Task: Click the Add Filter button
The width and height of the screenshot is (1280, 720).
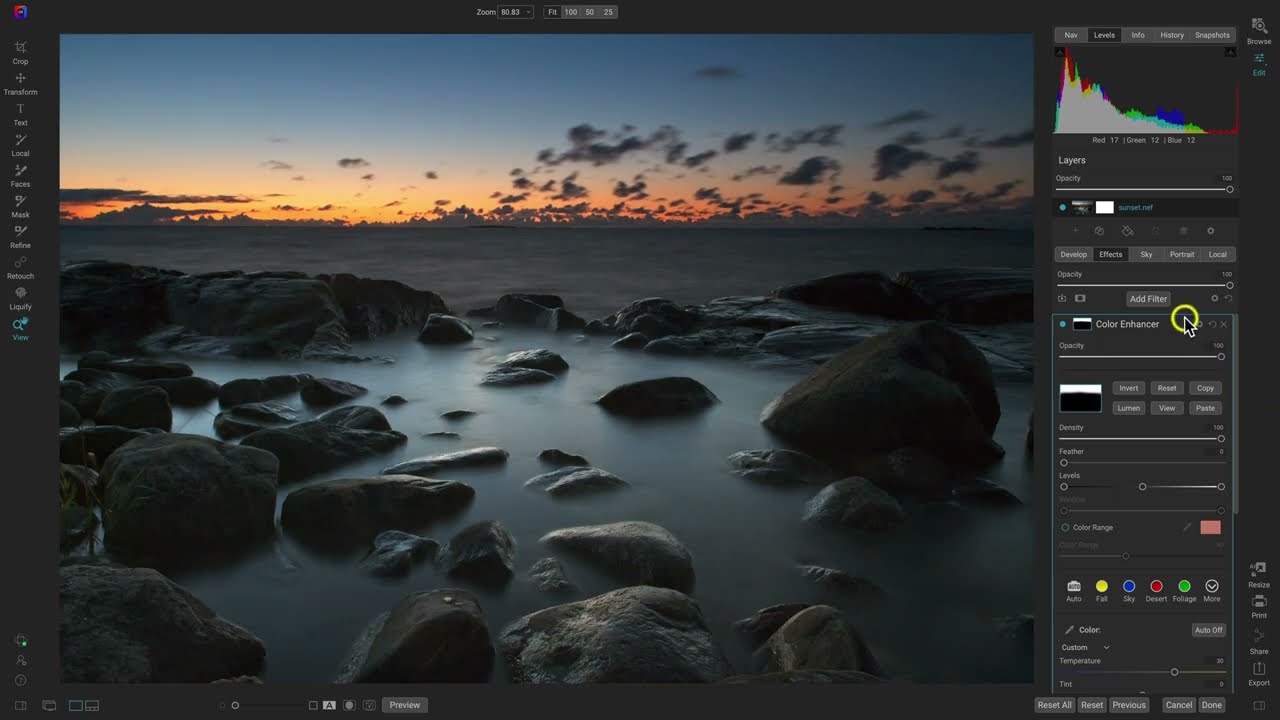Action: 1148,298
